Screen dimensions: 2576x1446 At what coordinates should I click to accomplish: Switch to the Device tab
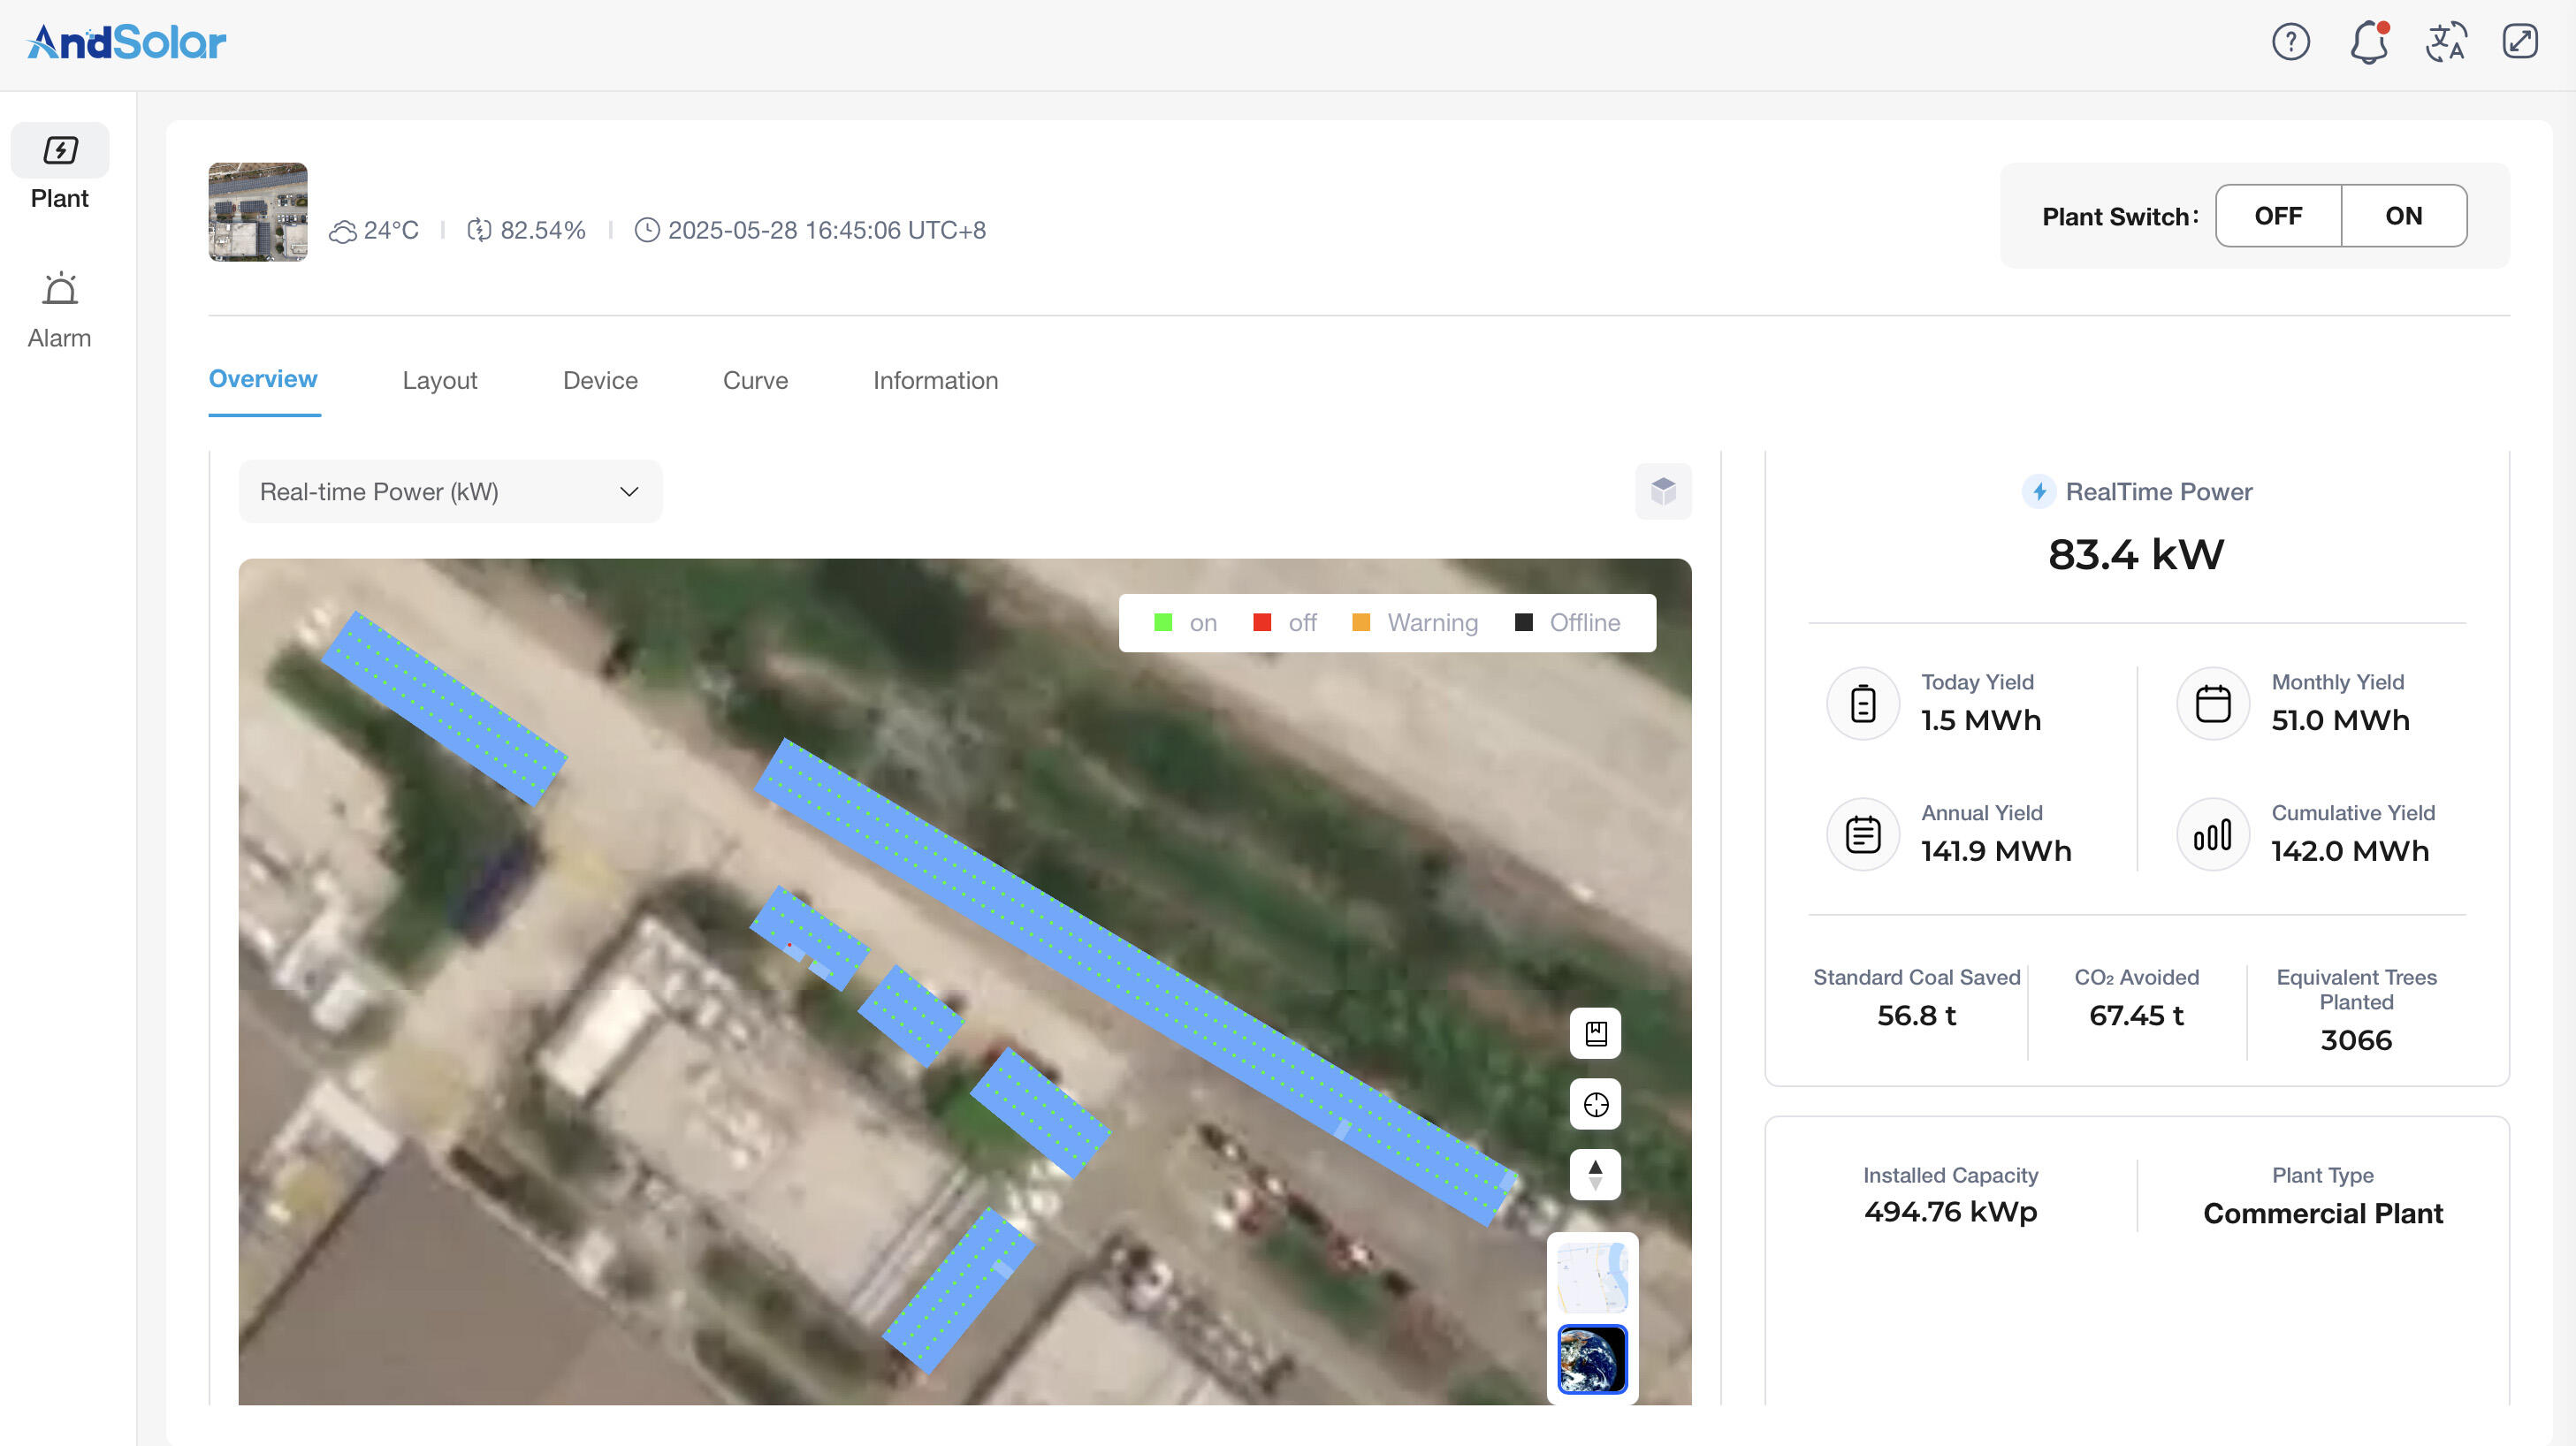pyautogui.click(x=600, y=380)
